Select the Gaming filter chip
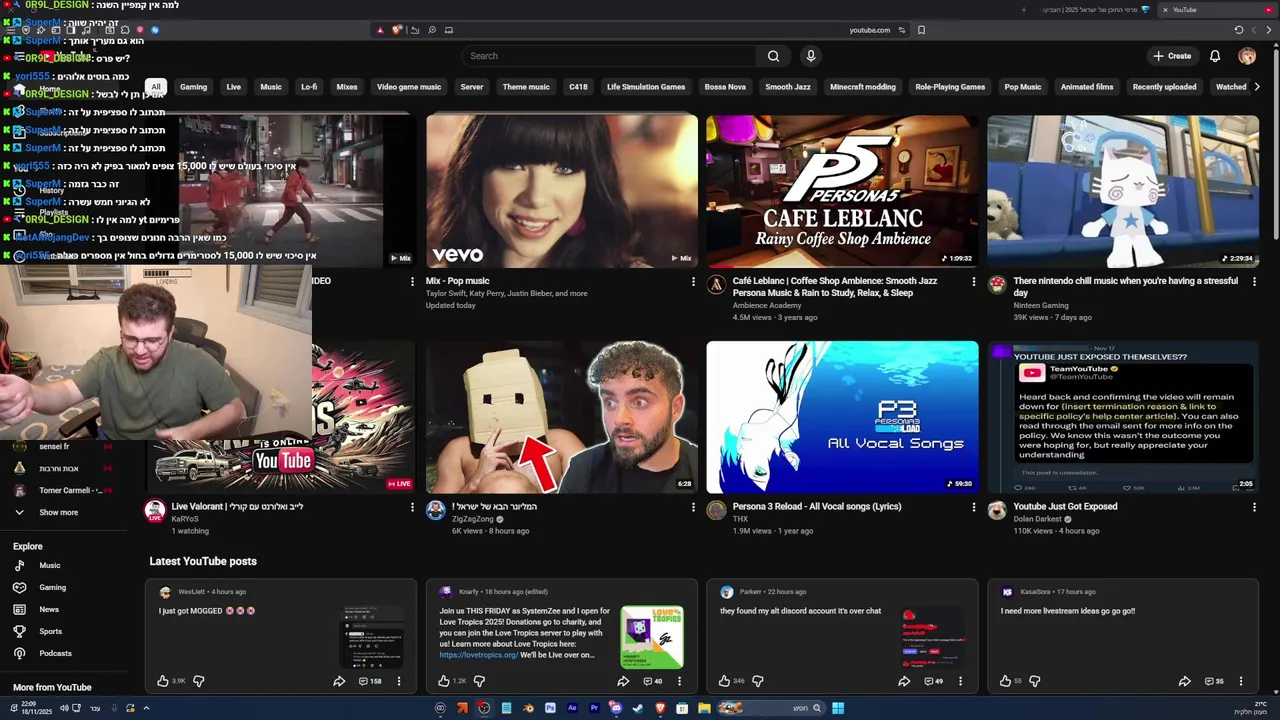The height and width of the screenshot is (720, 1280). pyautogui.click(x=193, y=87)
